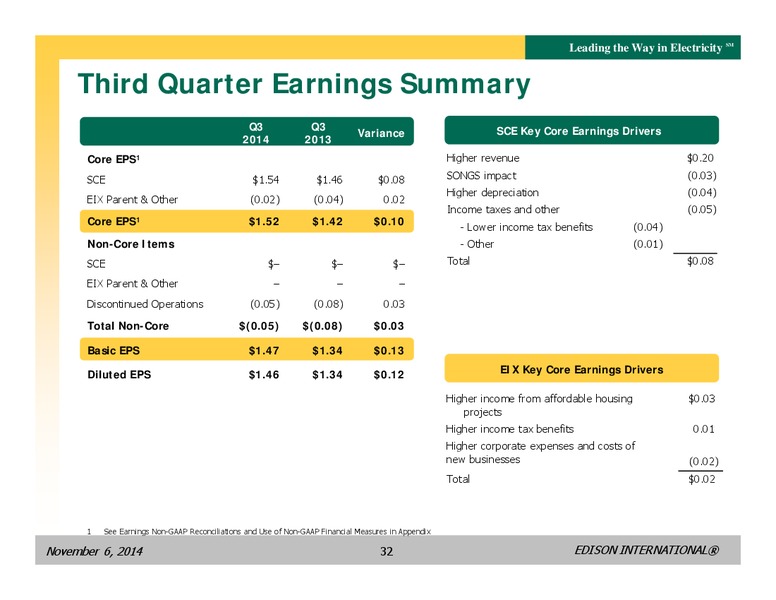Click the 'Higher depreciation' driver line

click(492, 193)
